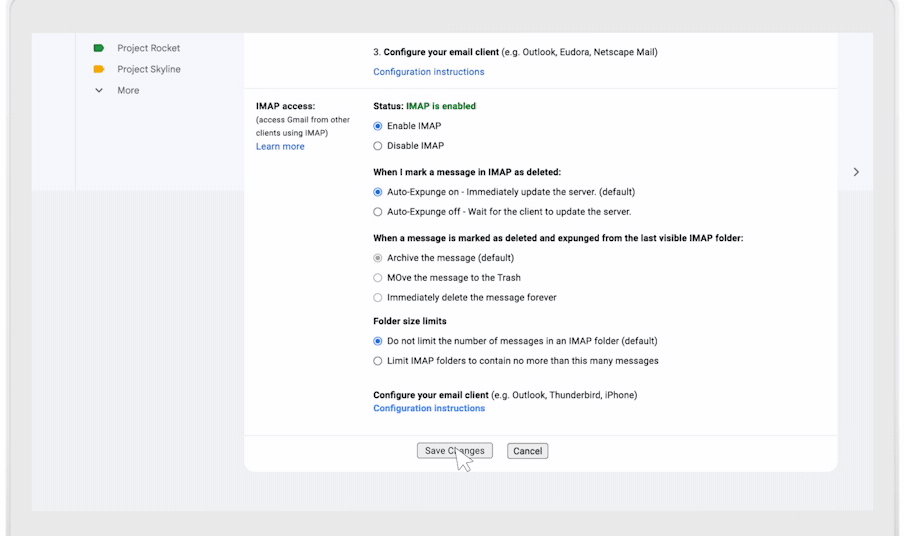This screenshot has height=536, width=905.
Task: Expand the More labels chevron
Action: 99,90
